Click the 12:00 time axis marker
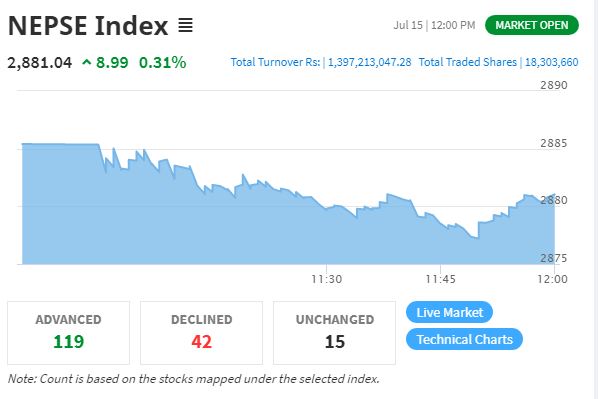The height and width of the screenshot is (399, 598). click(x=552, y=279)
